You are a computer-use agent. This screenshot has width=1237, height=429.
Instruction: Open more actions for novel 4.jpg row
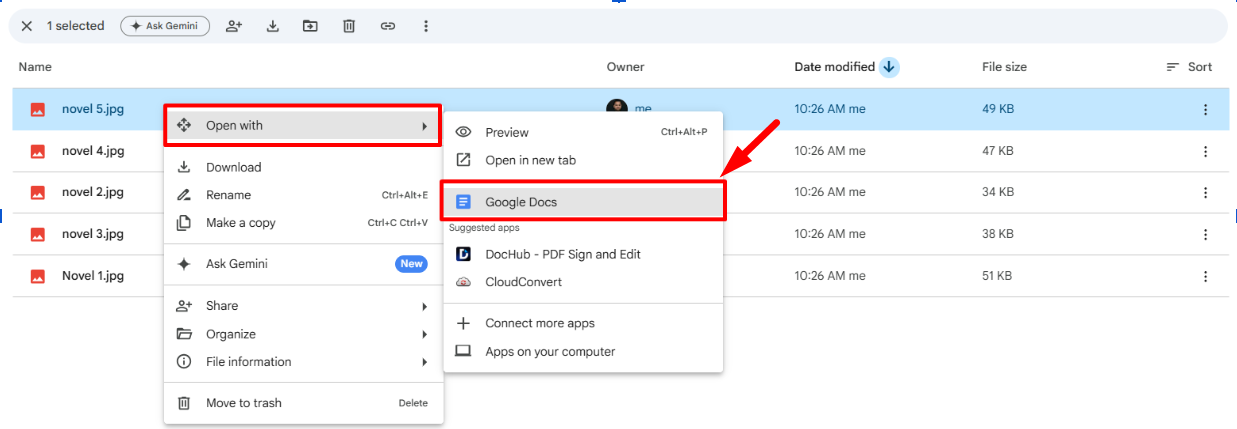click(x=1205, y=151)
